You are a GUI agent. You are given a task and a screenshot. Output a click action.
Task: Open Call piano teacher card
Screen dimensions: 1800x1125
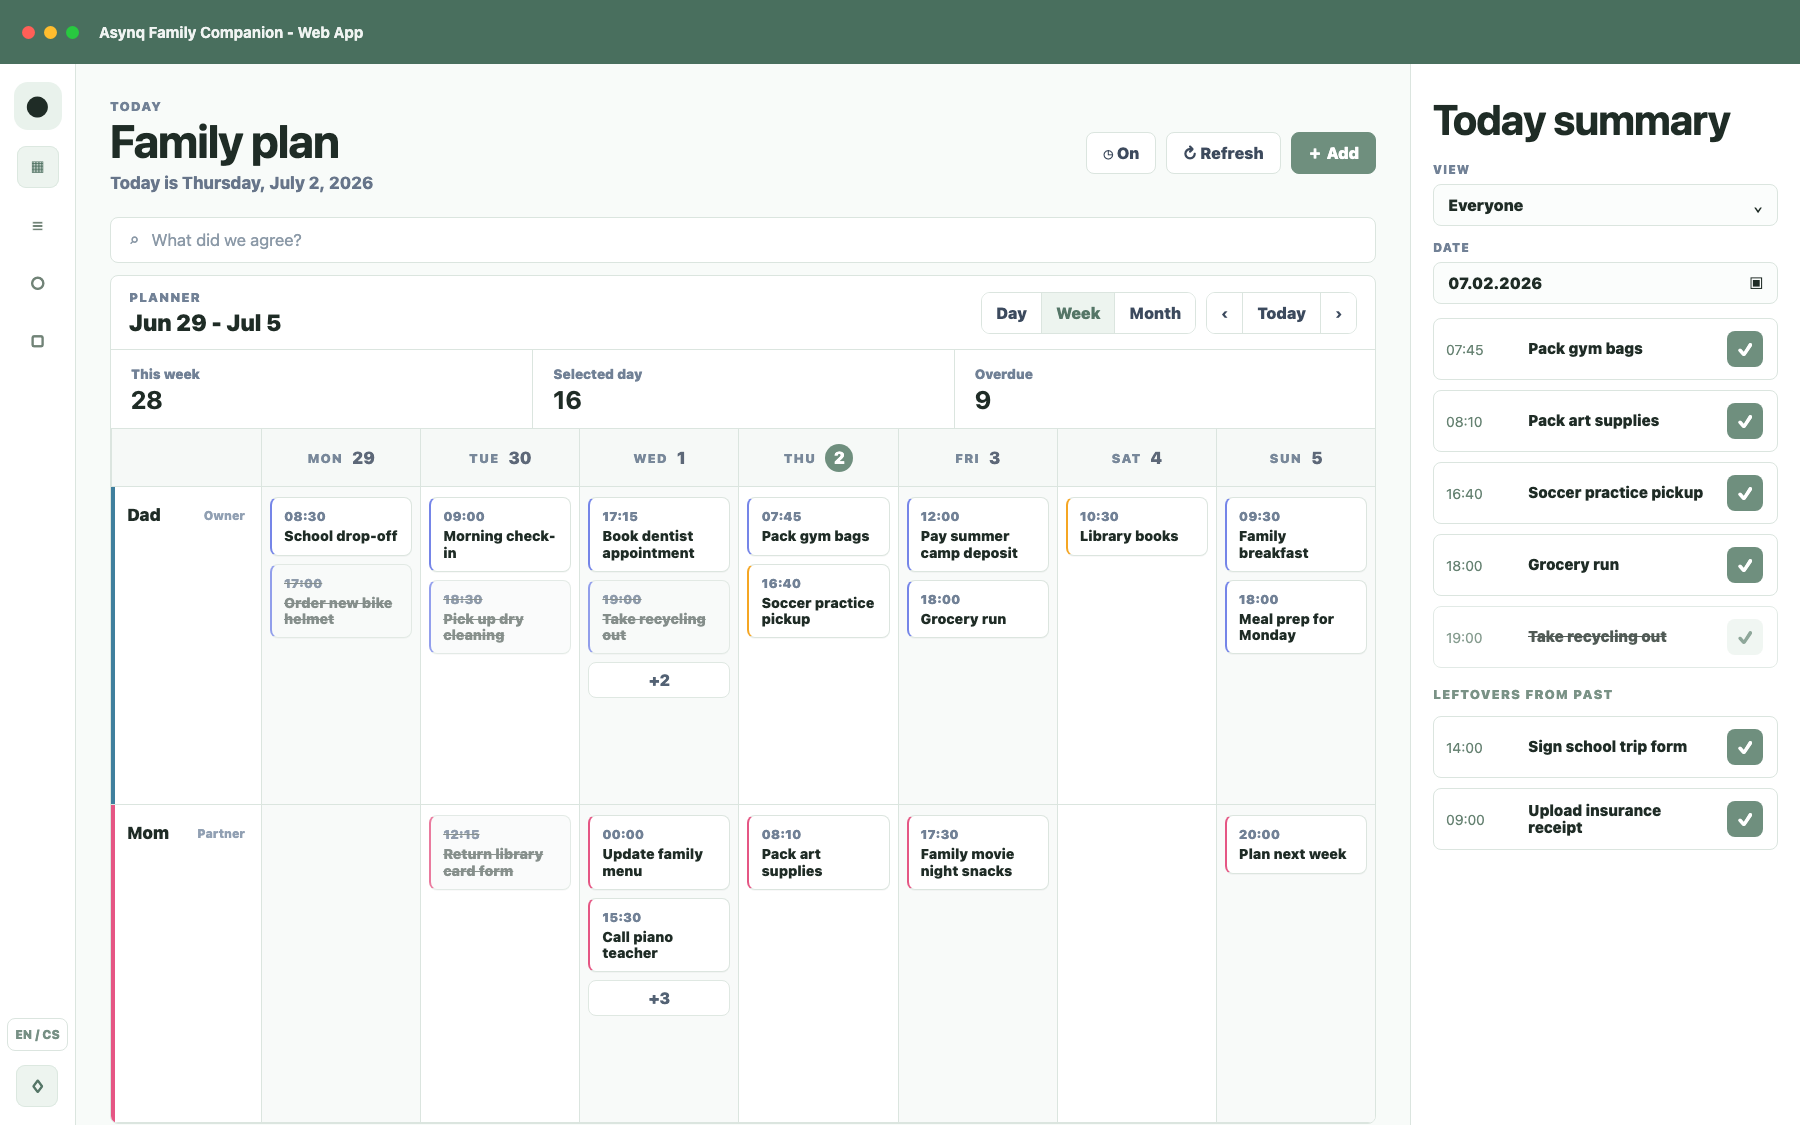click(x=659, y=935)
